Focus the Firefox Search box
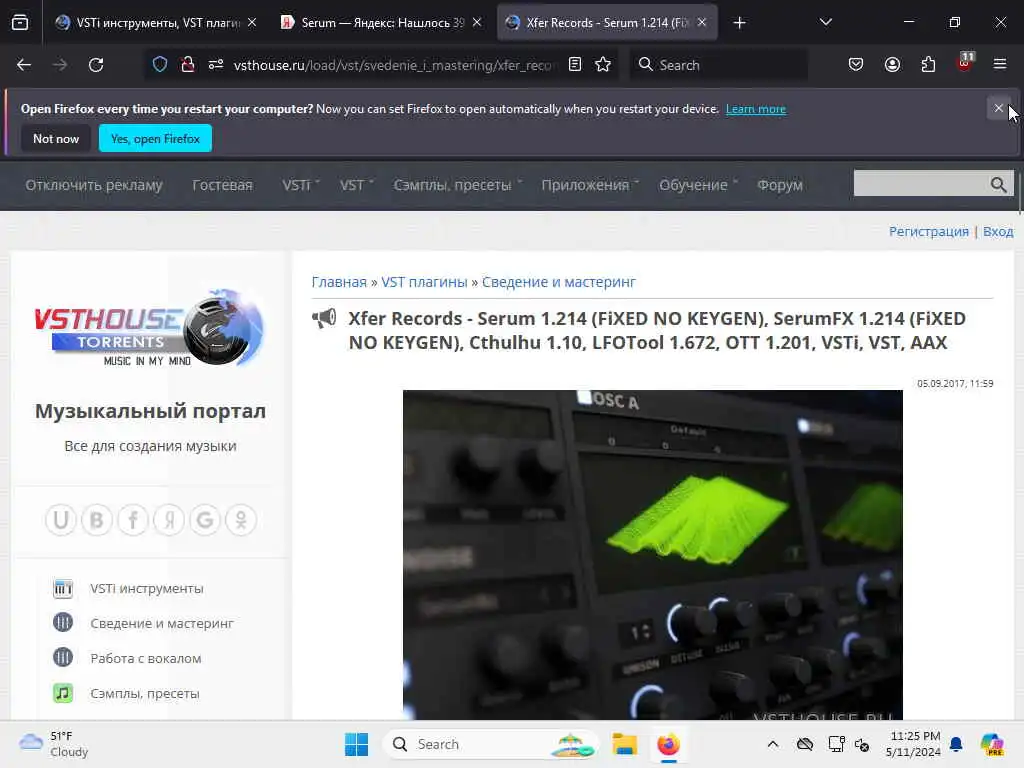The width and height of the screenshot is (1024, 768). (x=718, y=65)
